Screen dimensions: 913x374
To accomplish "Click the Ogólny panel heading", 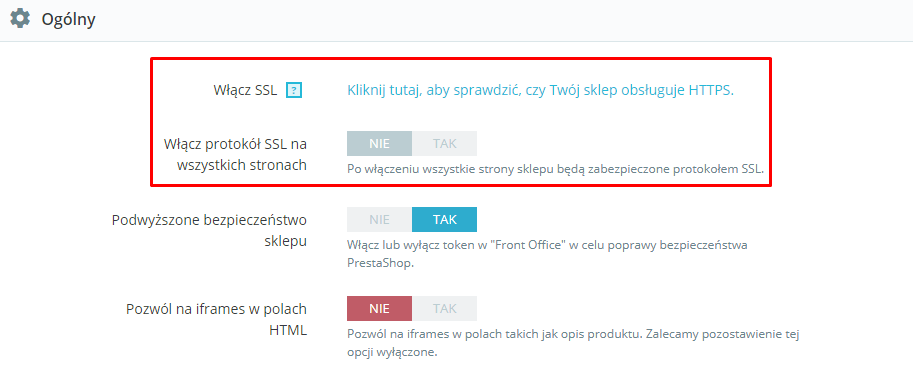I will coord(68,19).
